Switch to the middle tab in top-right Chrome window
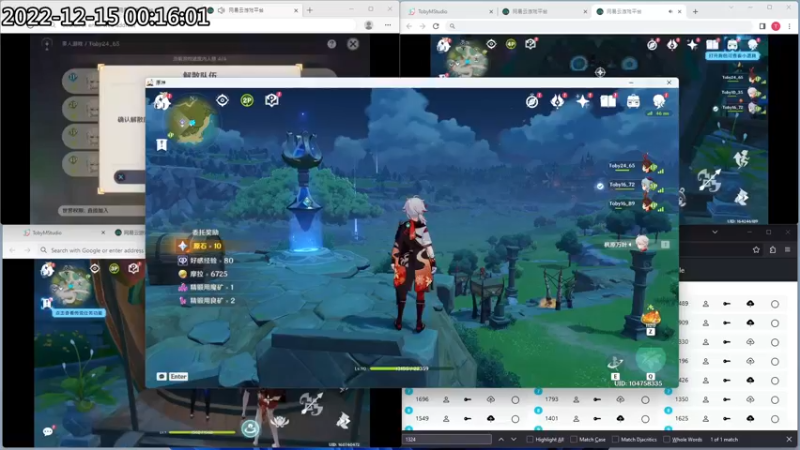Screen dimensions: 800x450 point(543,11)
